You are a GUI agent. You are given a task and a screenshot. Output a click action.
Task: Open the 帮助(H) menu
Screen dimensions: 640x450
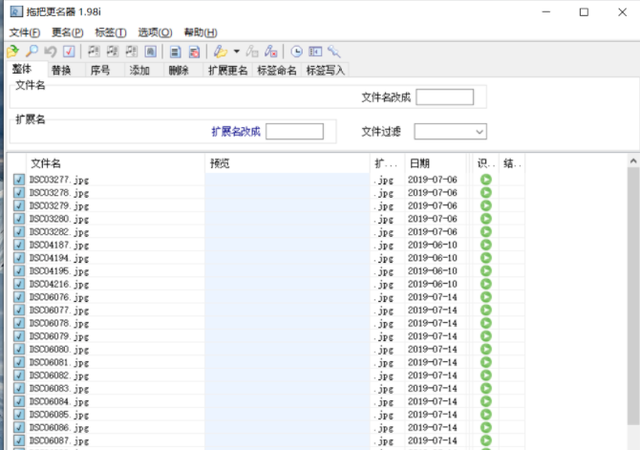coord(200,33)
